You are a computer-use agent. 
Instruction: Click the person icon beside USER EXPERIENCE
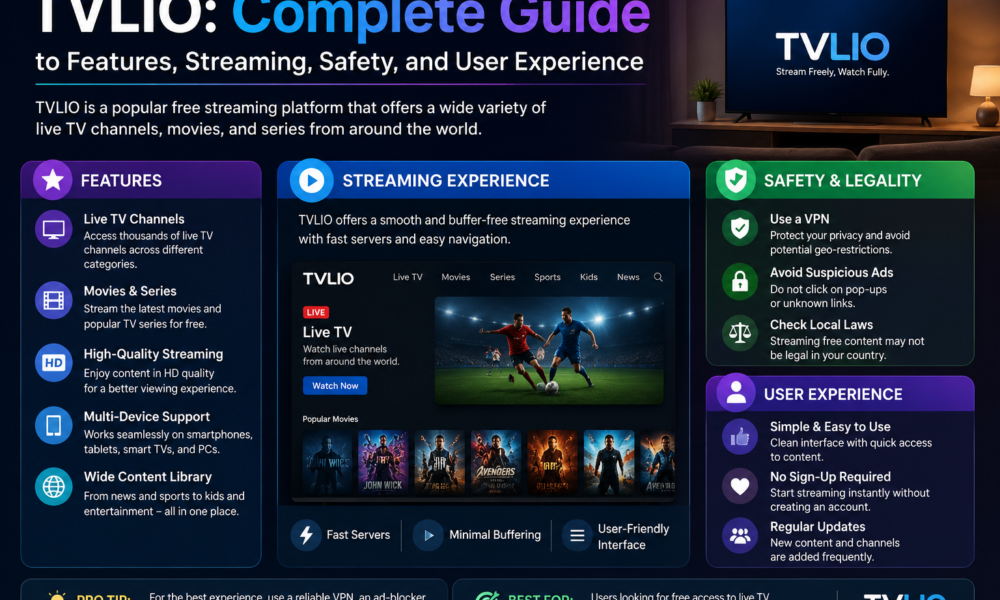736,393
